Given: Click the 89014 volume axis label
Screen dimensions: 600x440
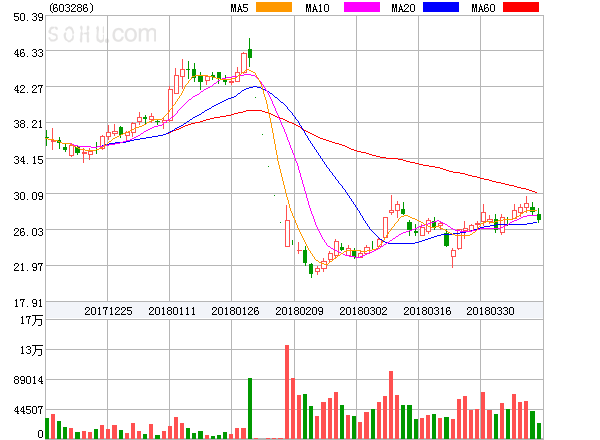Looking at the screenshot, I should (x=28, y=380).
